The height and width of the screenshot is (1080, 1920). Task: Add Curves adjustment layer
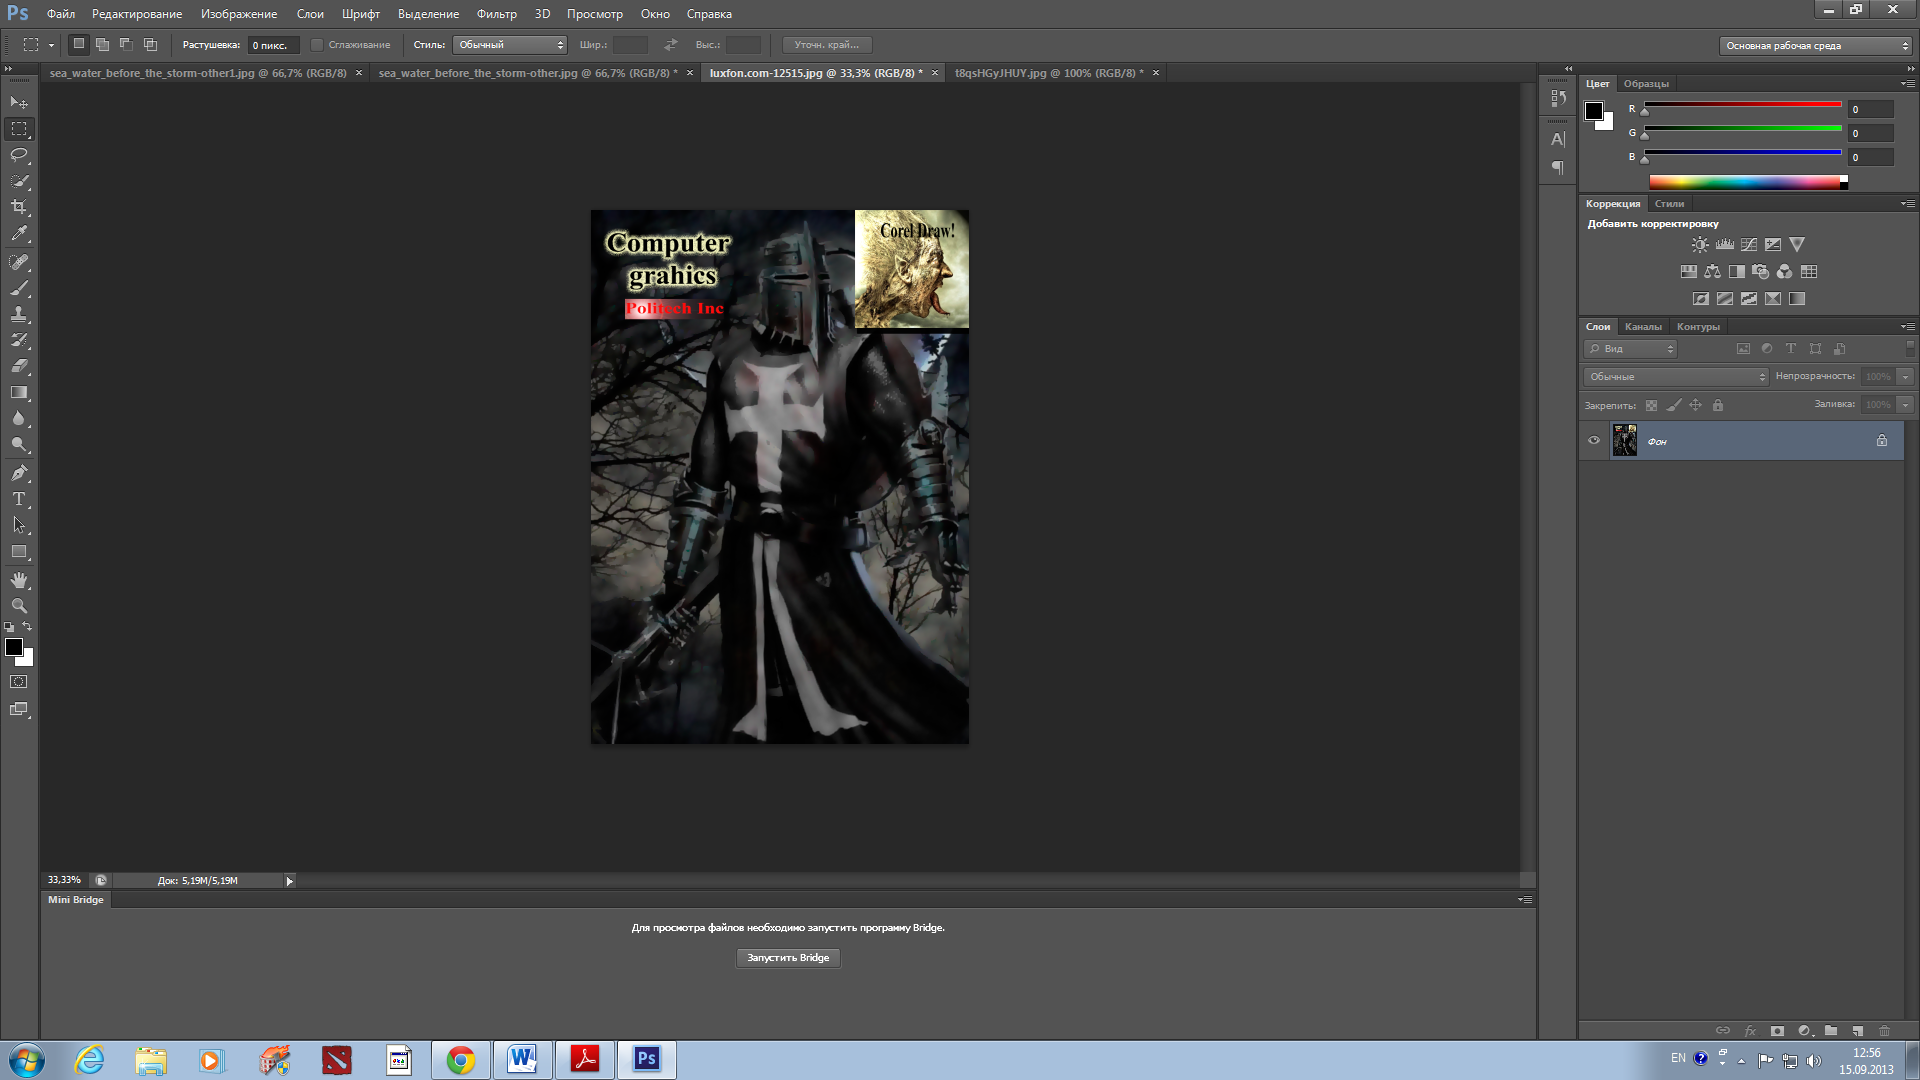(x=1749, y=244)
